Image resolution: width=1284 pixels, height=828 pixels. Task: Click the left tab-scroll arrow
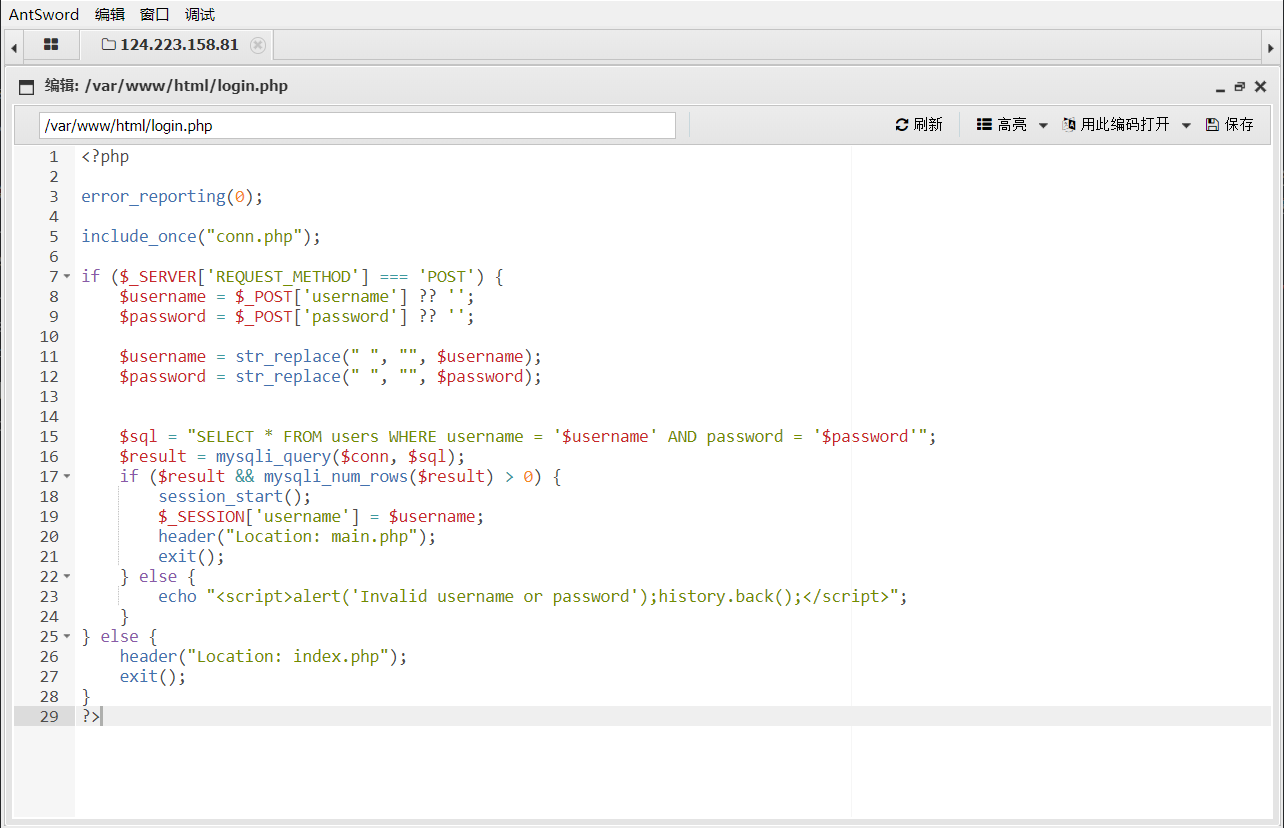(x=14, y=46)
